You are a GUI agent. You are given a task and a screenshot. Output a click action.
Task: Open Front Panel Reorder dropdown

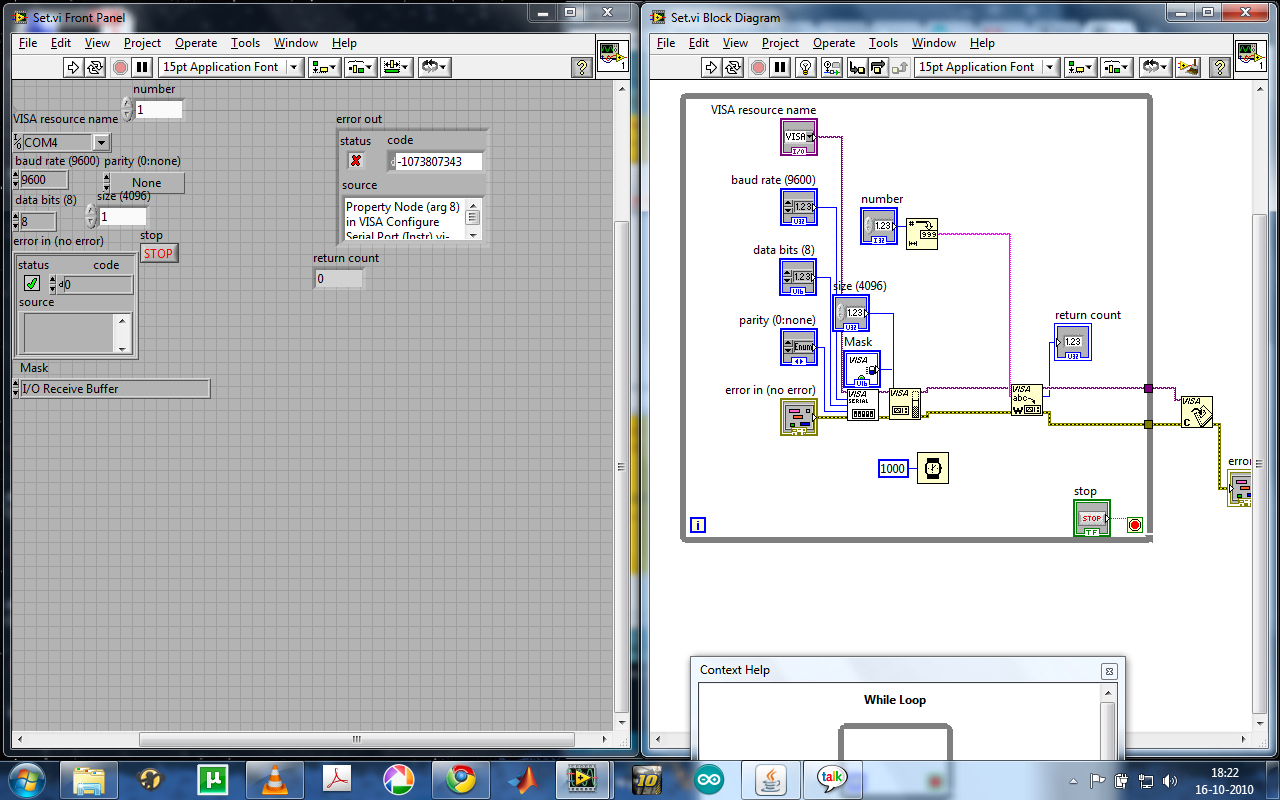click(434, 67)
